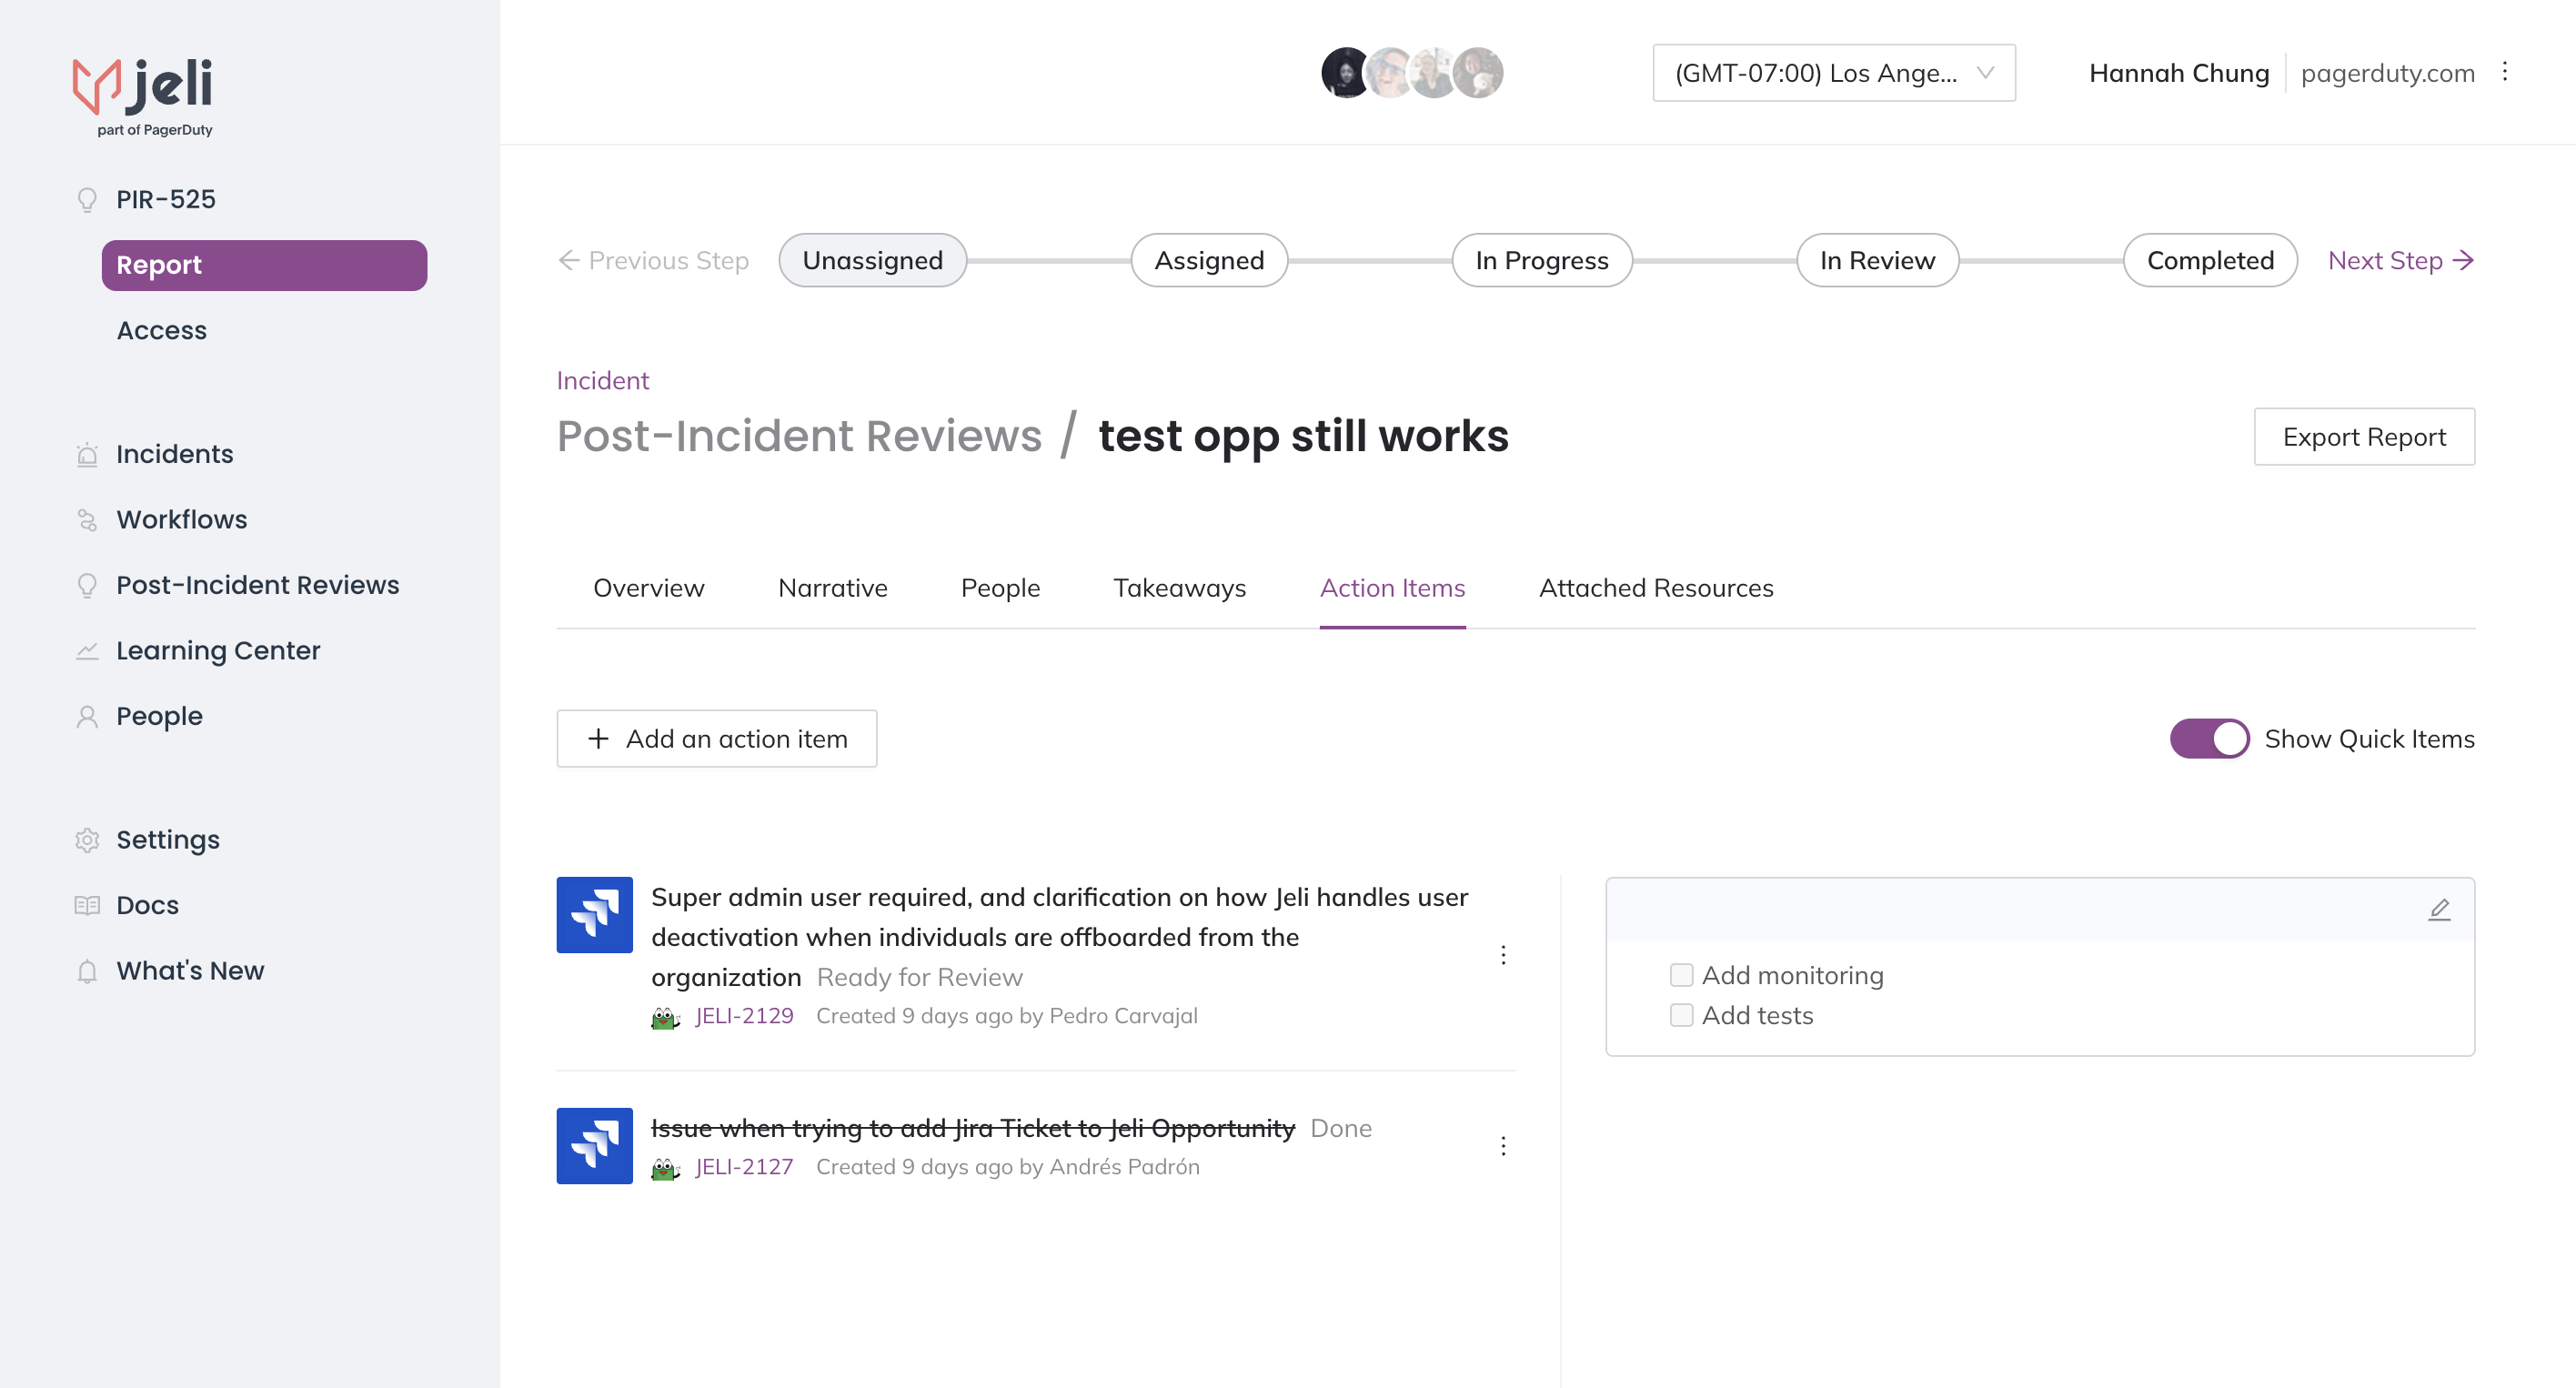Image resolution: width=2576 pixels, height=1388 pixels.
Task: Open Settings gear in sidebar
Action: pyautogui.click(x=88, y=840)
